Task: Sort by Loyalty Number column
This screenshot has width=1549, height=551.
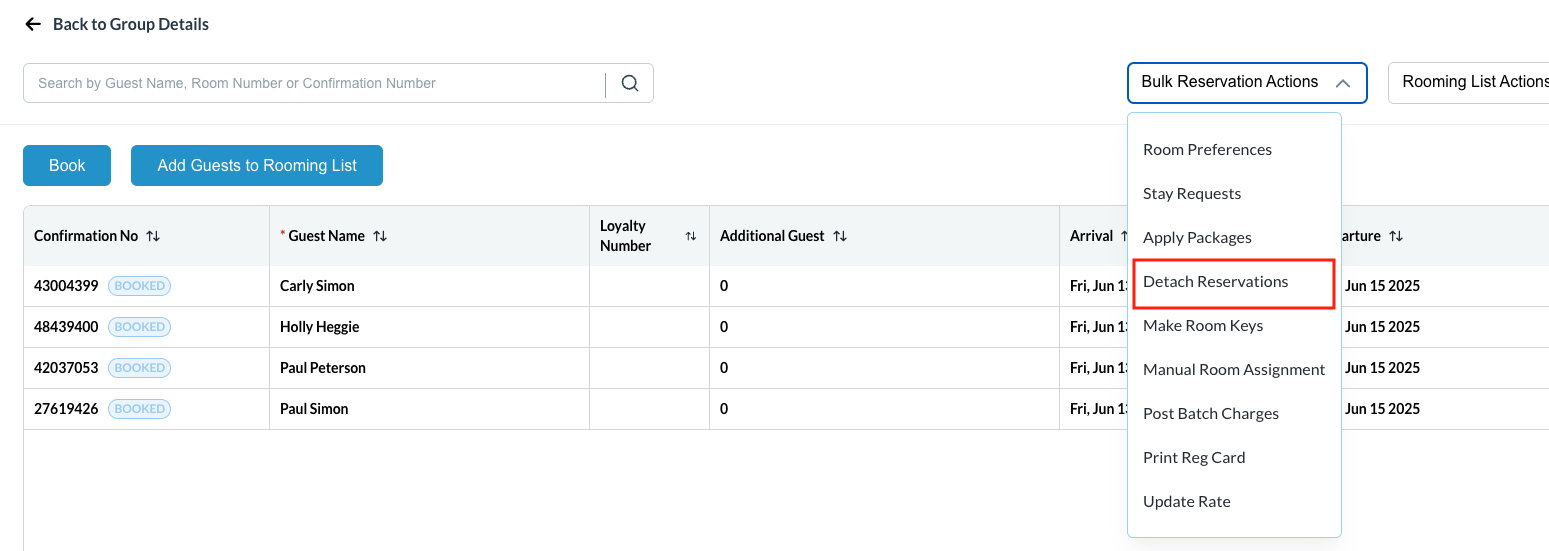Action: (x=690, y=236)
